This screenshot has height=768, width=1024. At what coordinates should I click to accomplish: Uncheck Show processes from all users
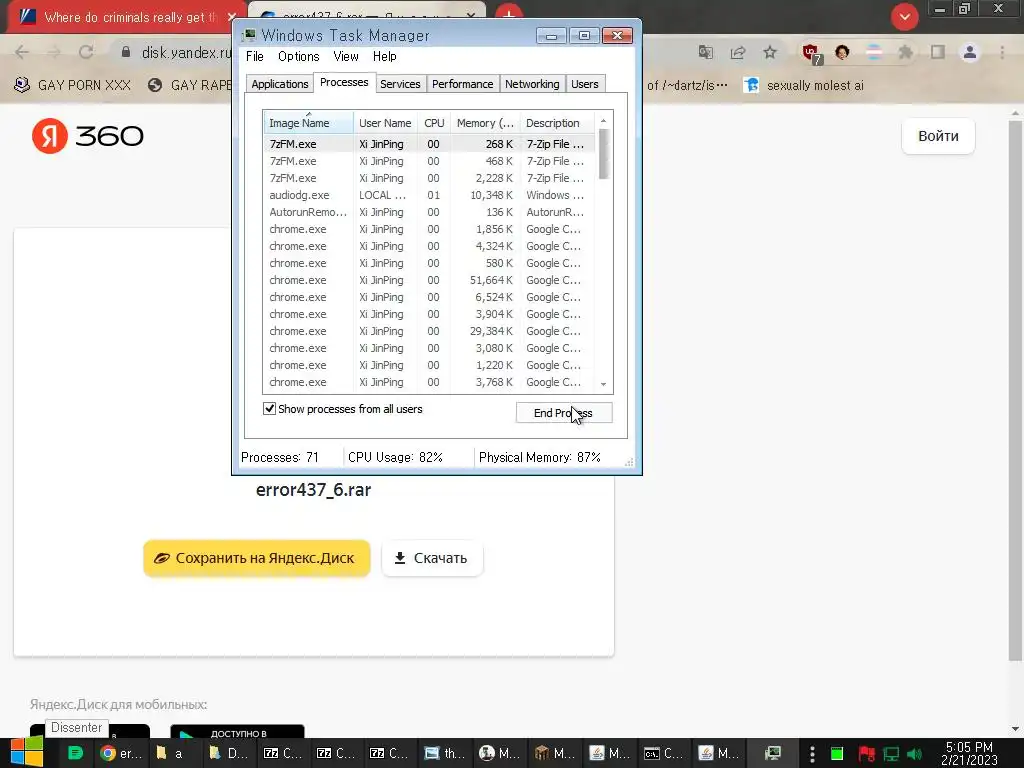pos(269,409)
